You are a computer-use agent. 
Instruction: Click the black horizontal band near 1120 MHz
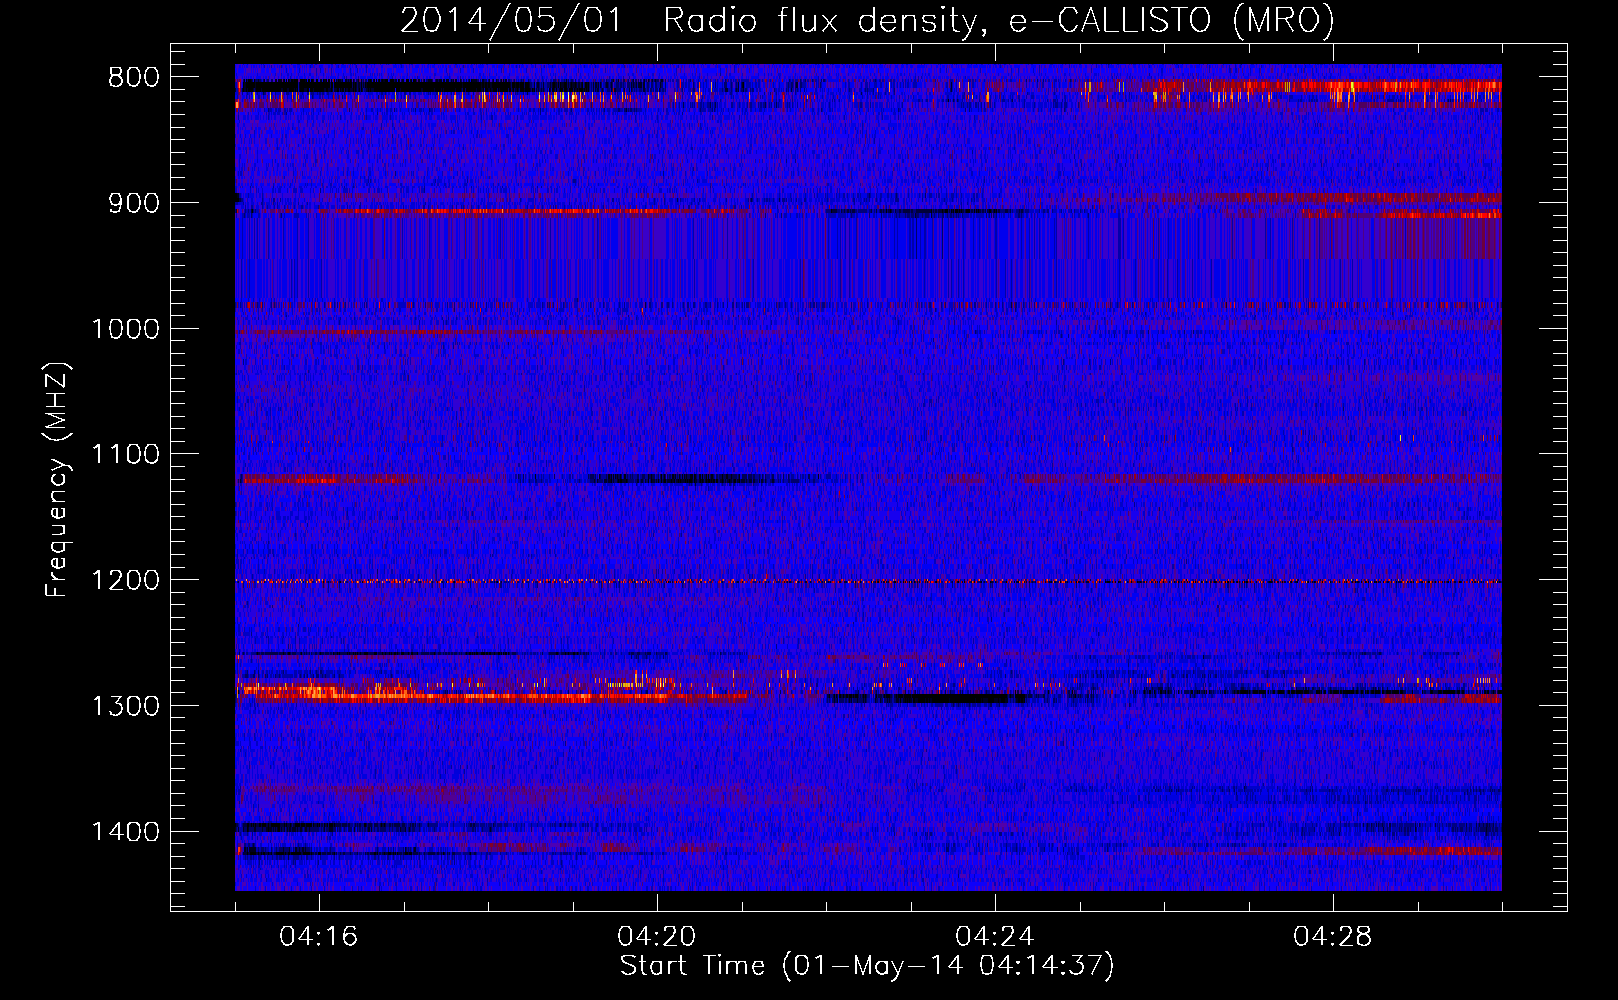pos(690,478)
